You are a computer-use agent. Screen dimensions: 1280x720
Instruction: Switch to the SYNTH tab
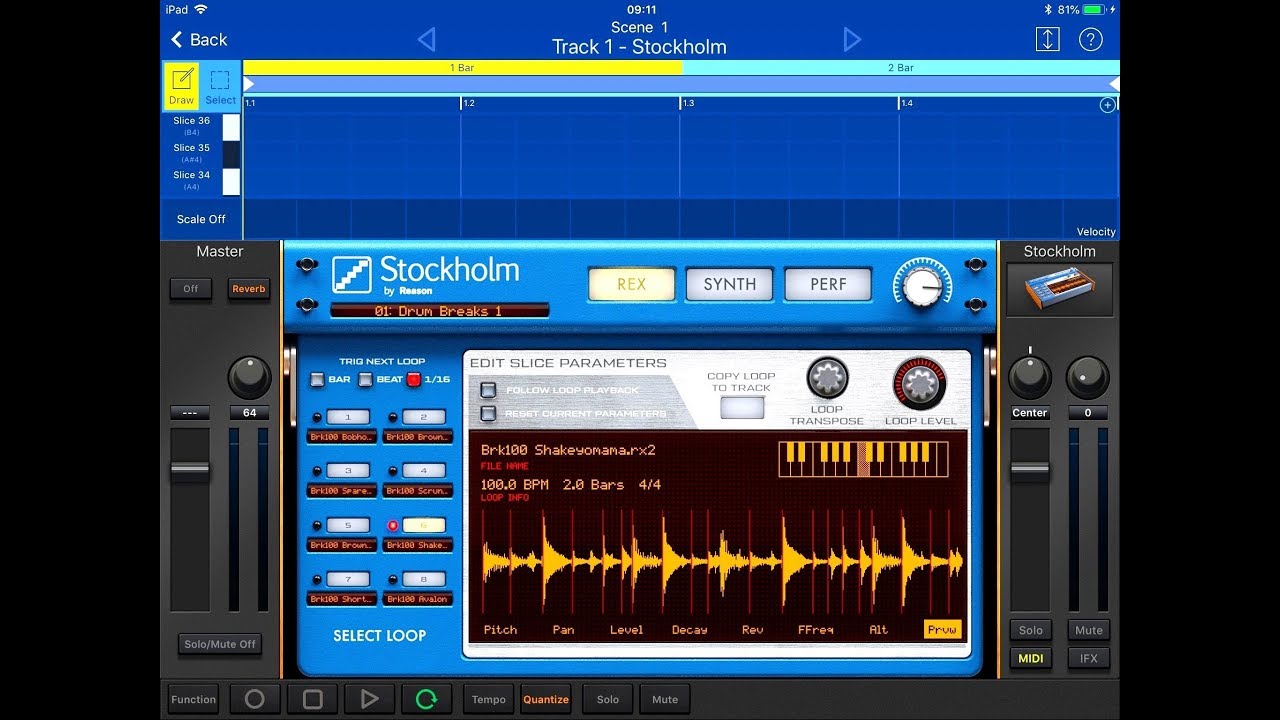coord(730,284)
